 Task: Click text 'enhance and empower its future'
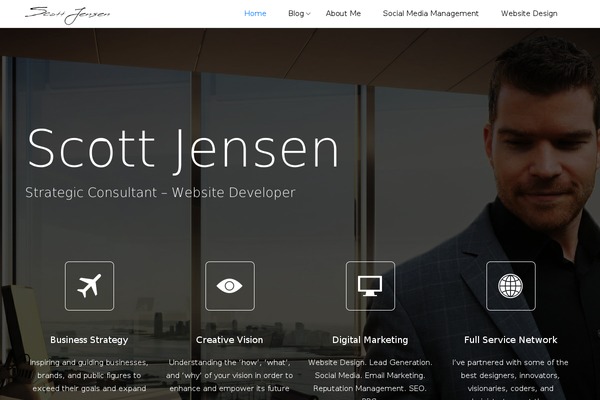230,389
